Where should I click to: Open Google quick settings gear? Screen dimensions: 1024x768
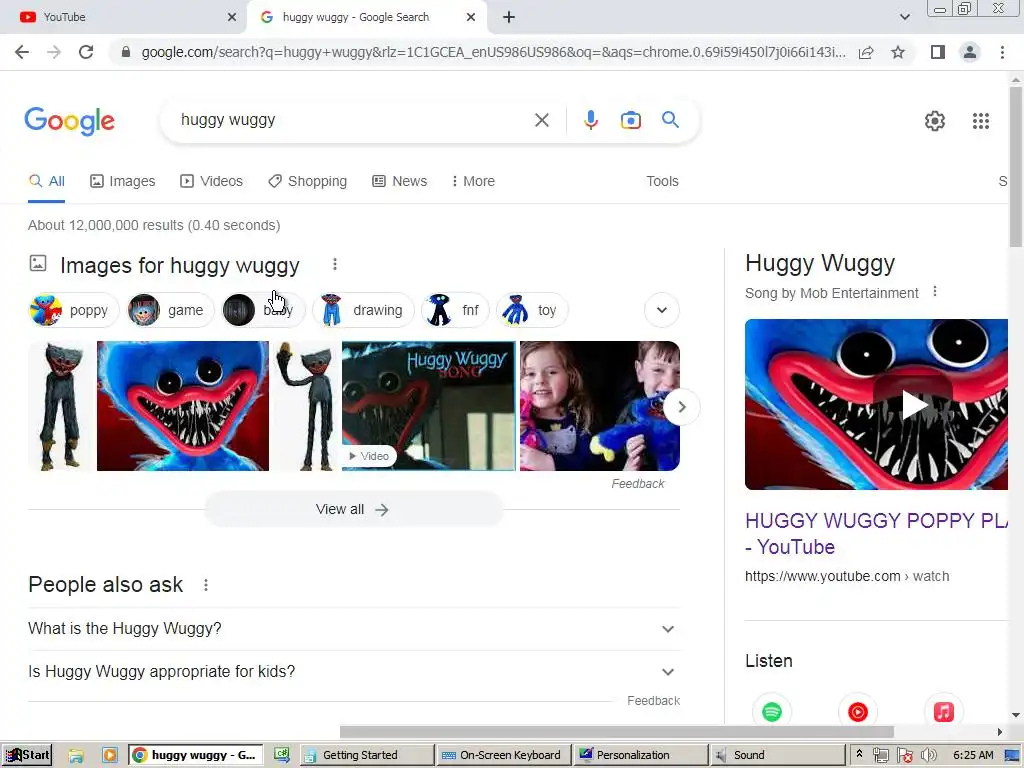point(935,121)
